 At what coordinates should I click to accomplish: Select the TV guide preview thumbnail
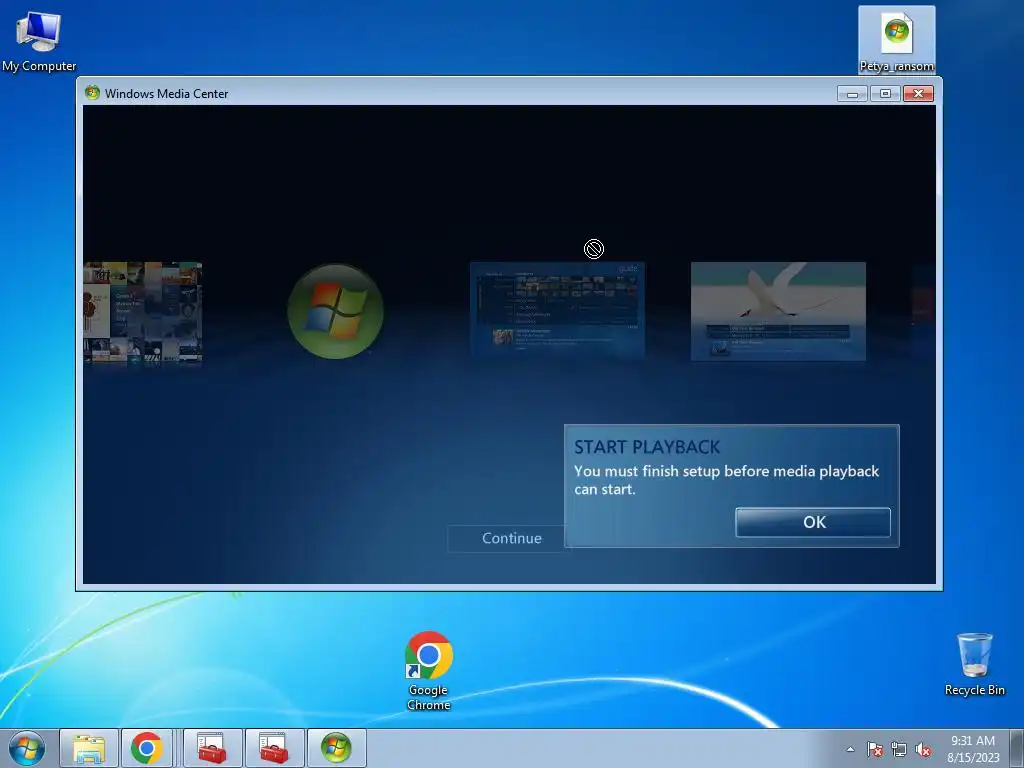click(x=557, y=310)
